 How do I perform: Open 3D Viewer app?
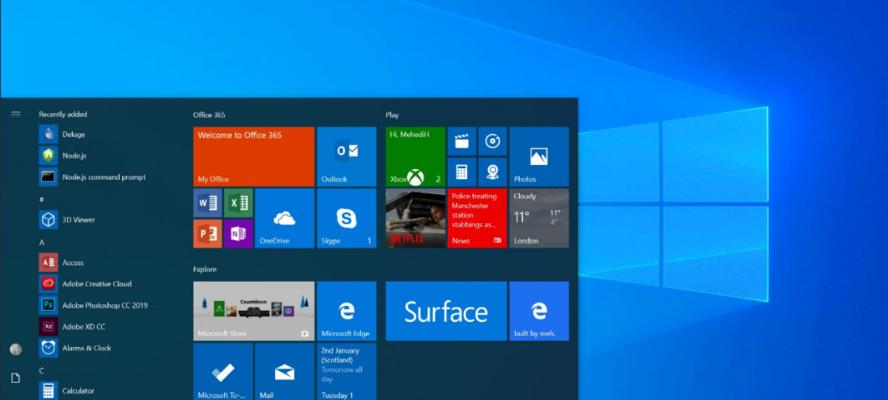[67, 219]
